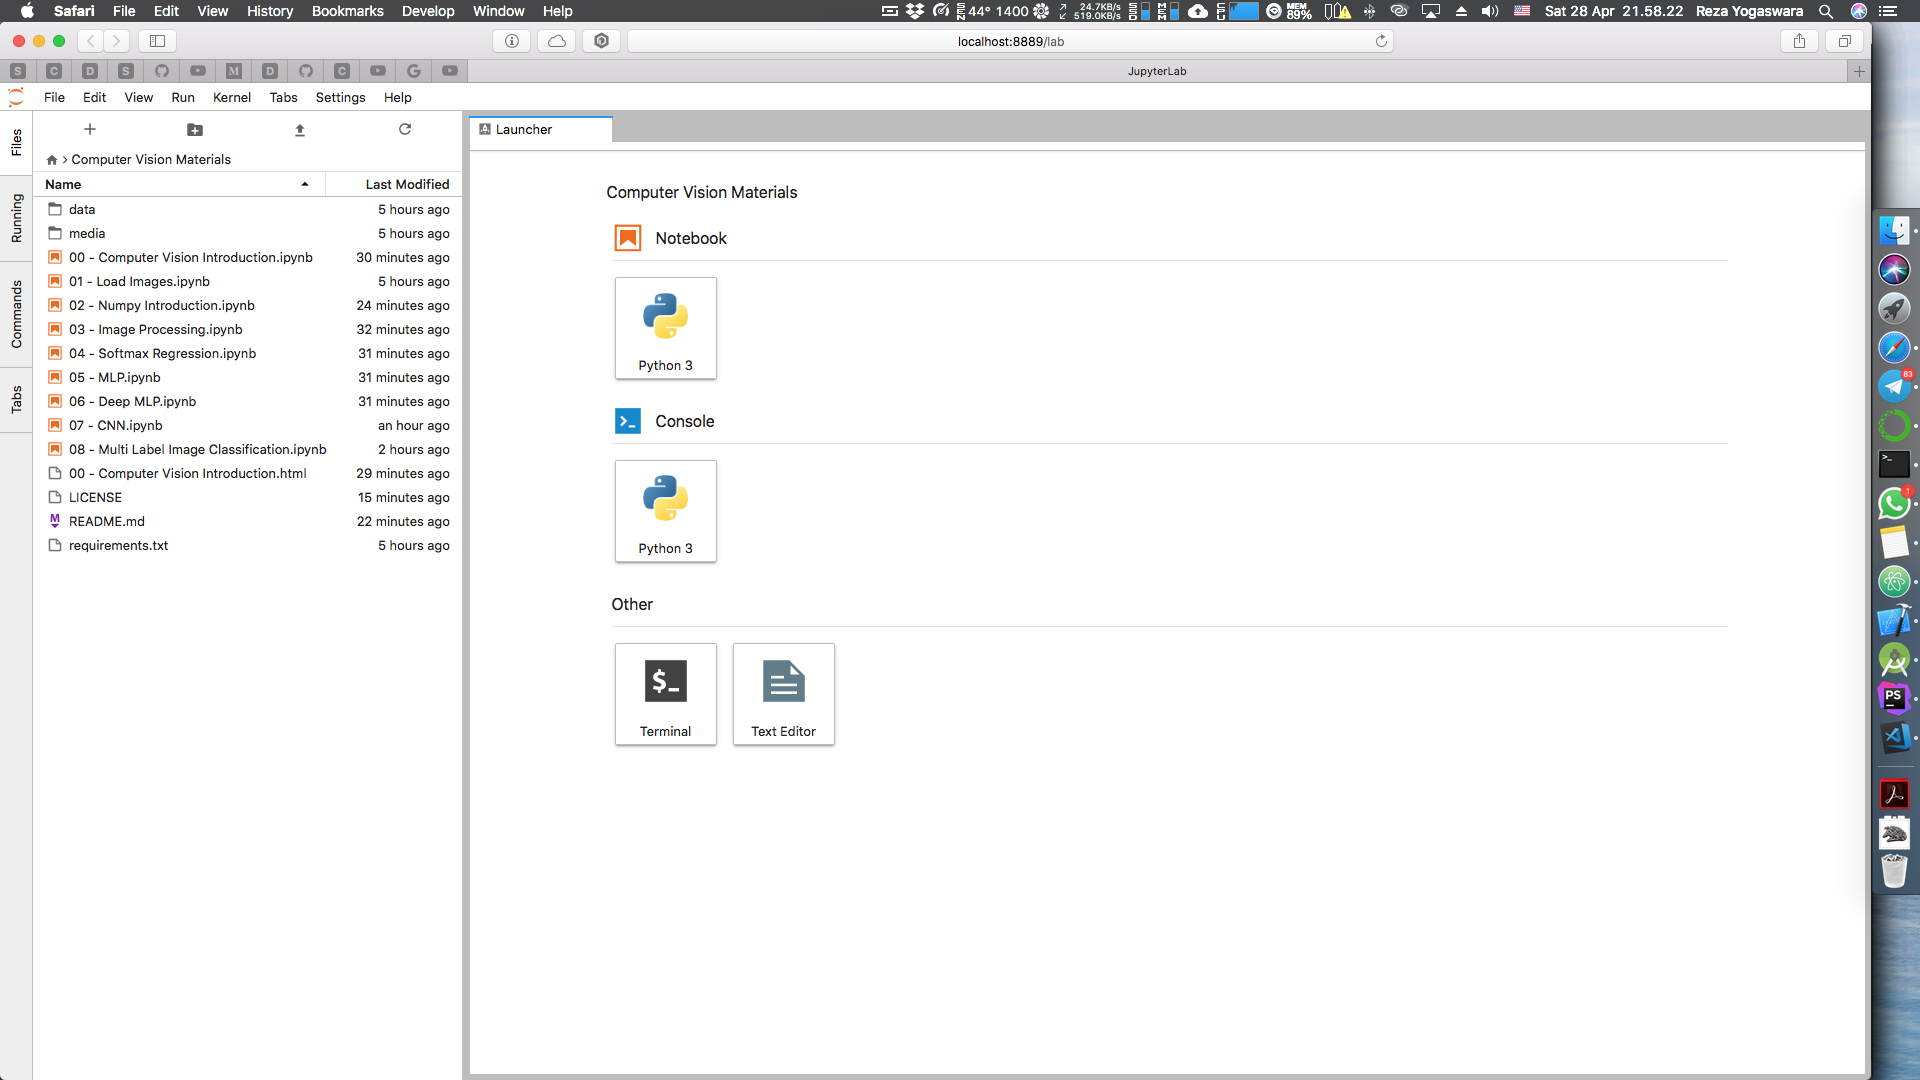Screen dimensions: 1920x1080
Task: Refresh the file list
Action: coord(405,129)
